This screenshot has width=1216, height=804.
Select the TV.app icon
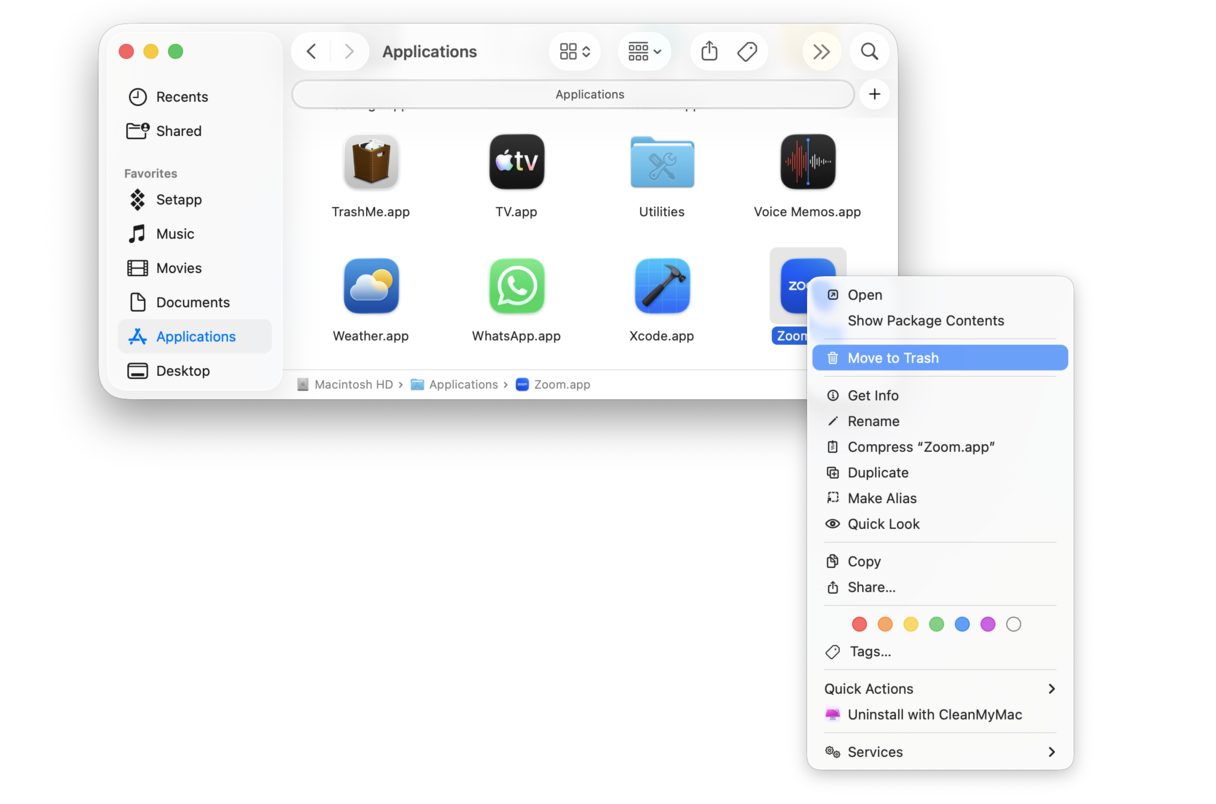click(x=516, y=162)
